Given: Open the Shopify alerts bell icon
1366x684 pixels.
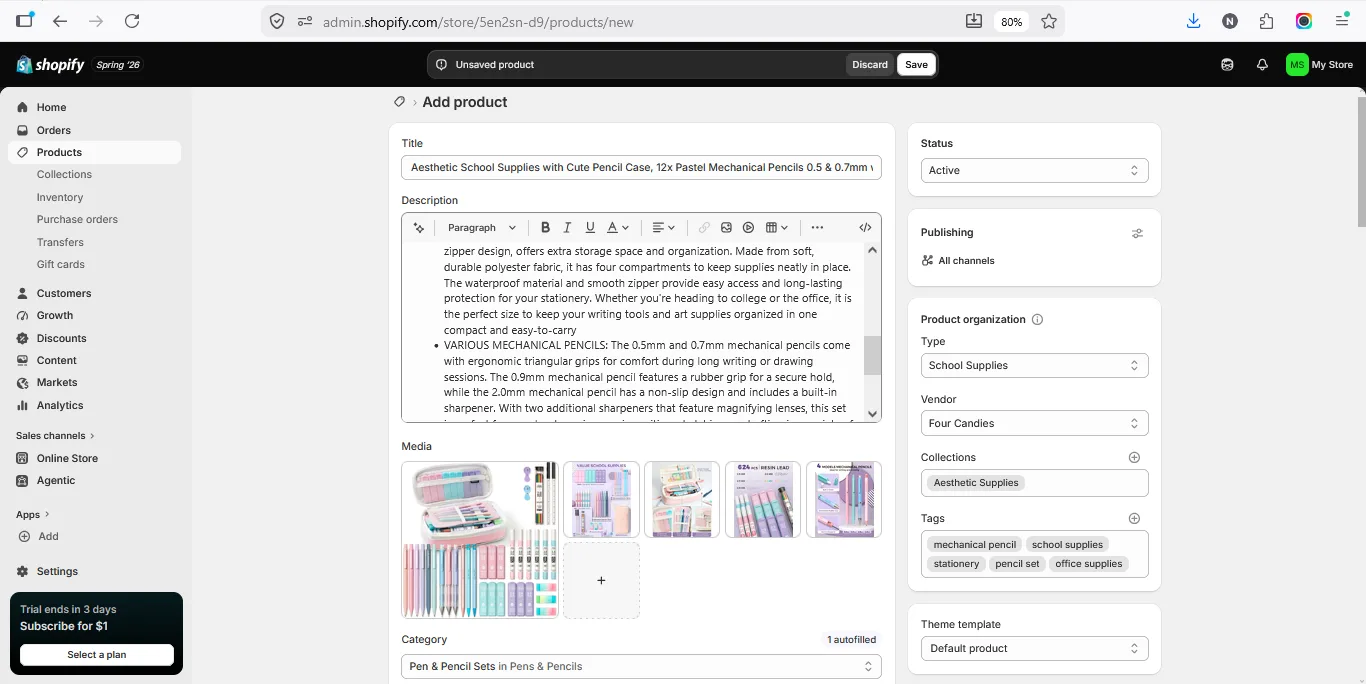Looking at the screenshot, I should pyautogui.click(x=1262, y=65).
